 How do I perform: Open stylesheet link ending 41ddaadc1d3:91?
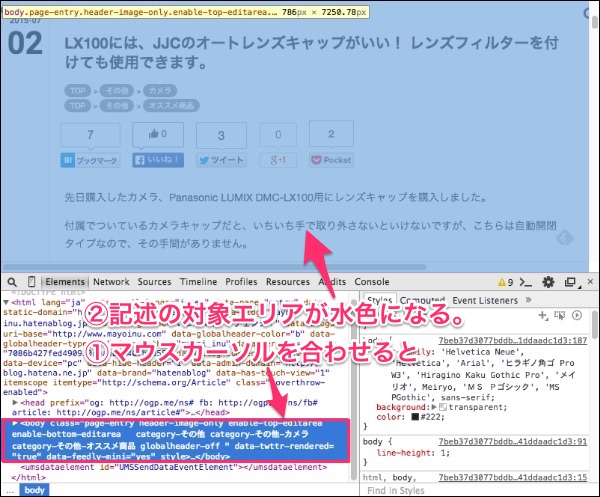[513, 442]
